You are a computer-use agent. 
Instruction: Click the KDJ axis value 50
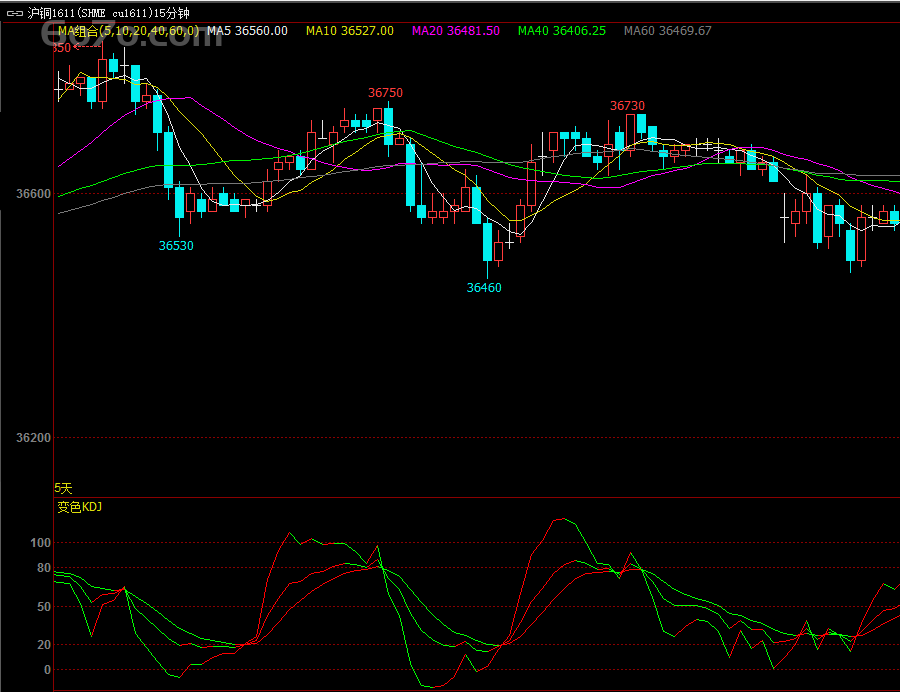click(43, 607)
